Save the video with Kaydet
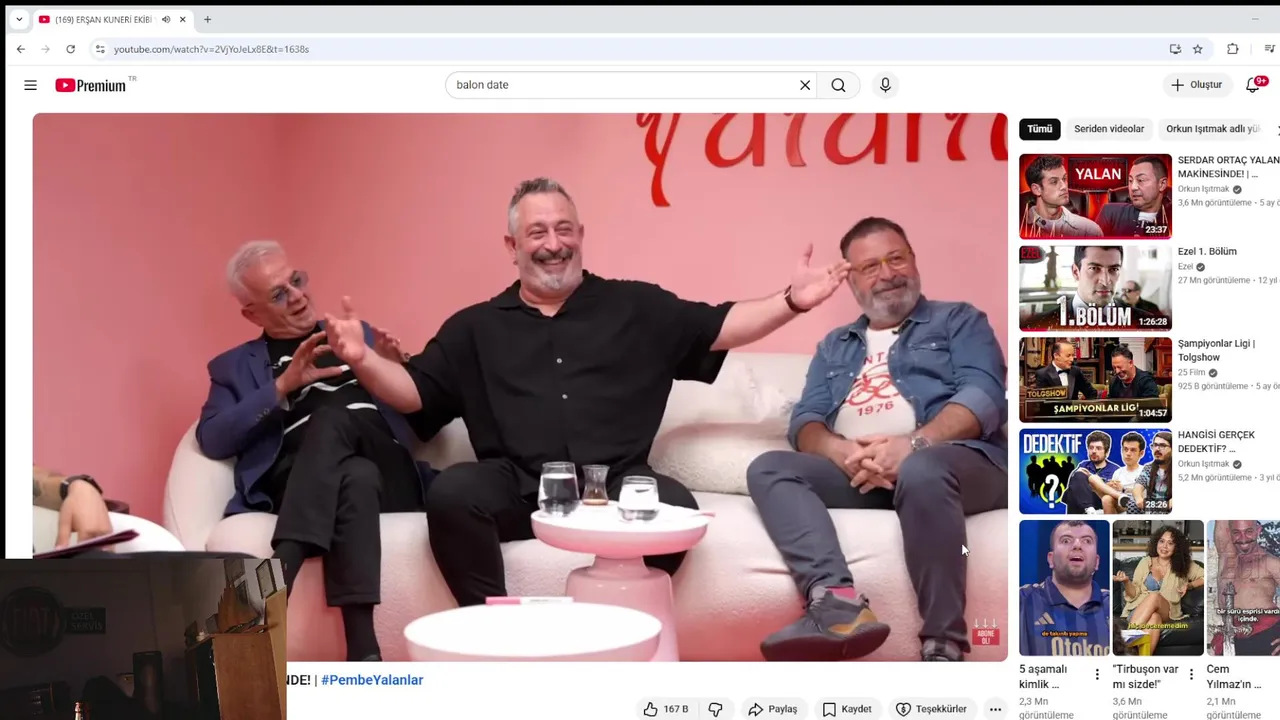Image resolution: width=1280 pixels, height=720 pixels. [x=847, y=709]
